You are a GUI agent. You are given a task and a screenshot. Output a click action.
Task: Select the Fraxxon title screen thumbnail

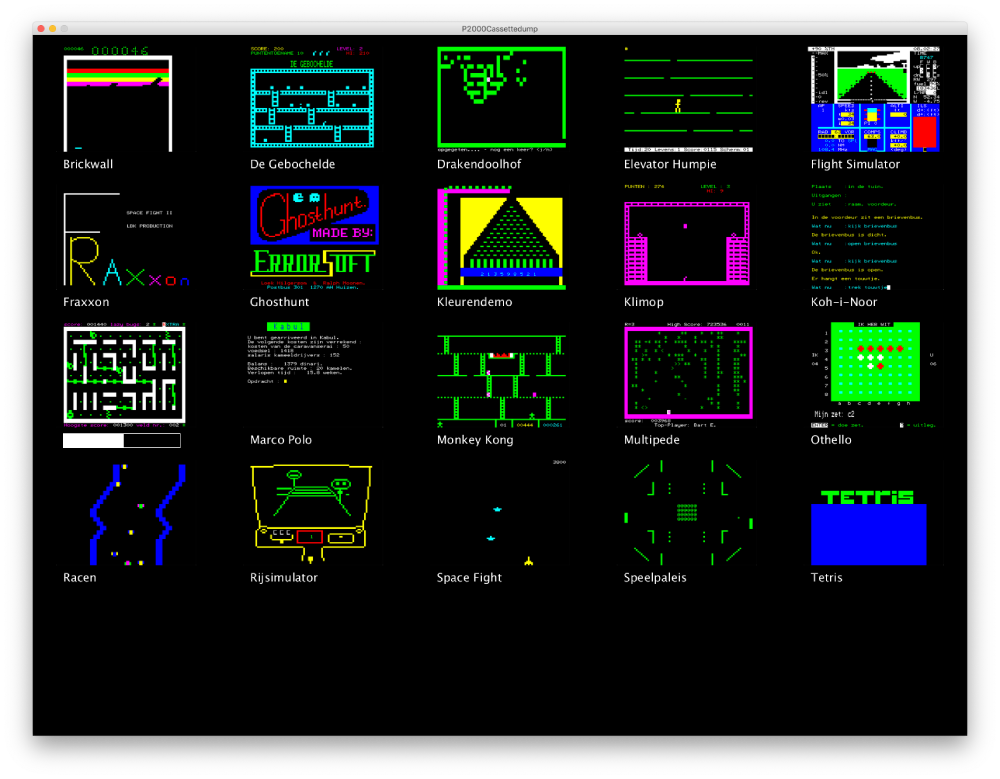click(125, 238)
